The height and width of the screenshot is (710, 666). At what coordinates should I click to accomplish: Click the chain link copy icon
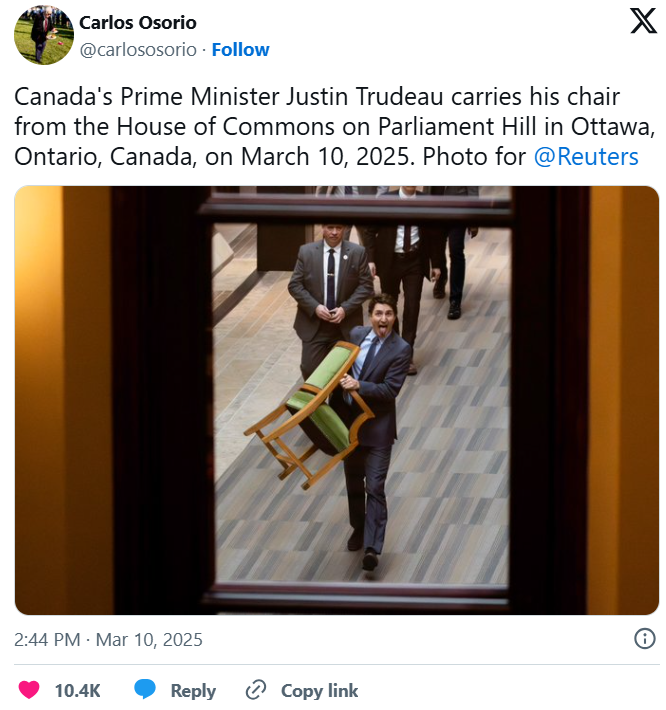(255, 690)
